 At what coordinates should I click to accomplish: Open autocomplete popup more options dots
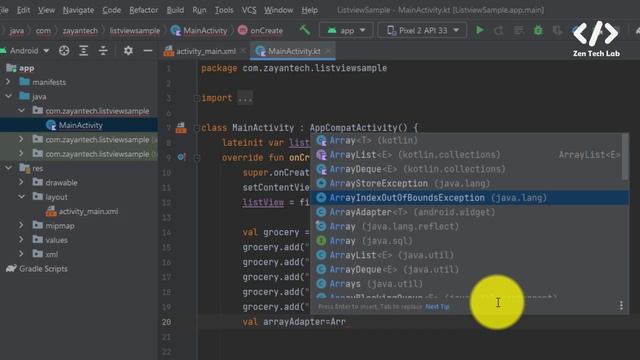coord(621,305)
